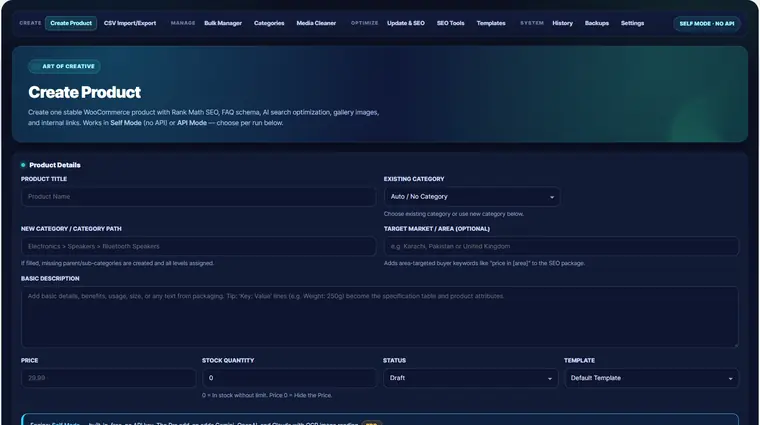Click the Create Product page heading
Viewport: 760px width, 425px height.
coord(84,92)
